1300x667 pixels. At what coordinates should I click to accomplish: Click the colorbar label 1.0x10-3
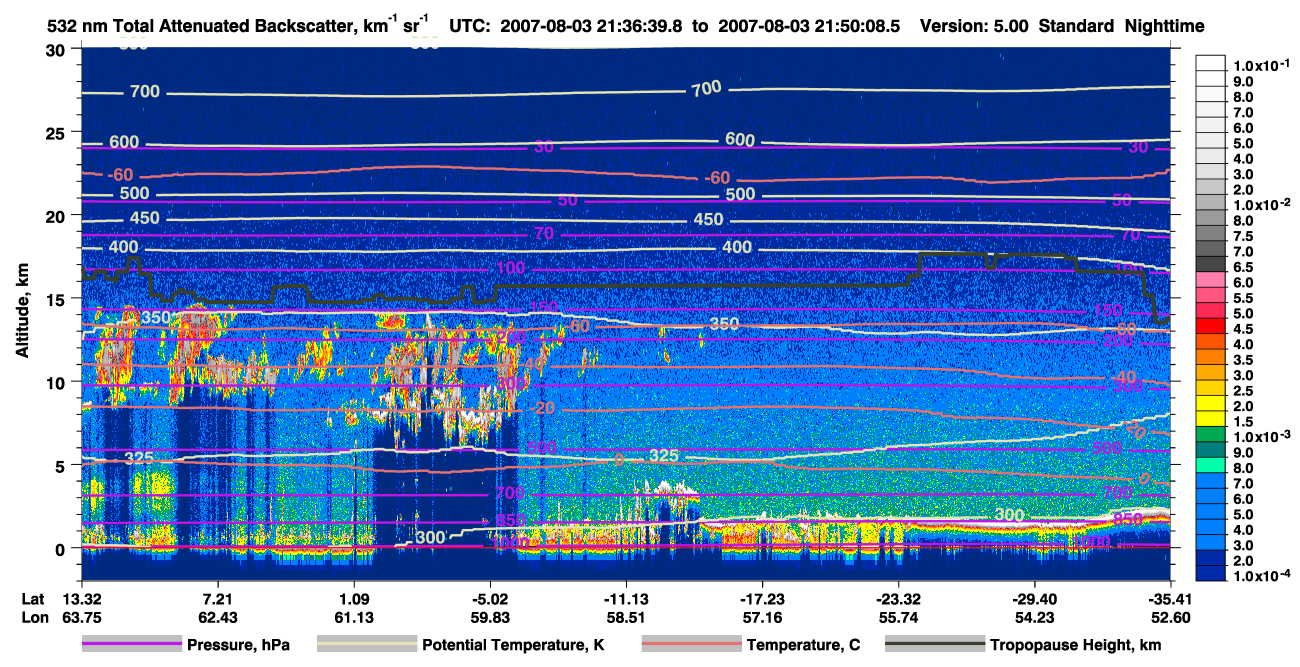tap(1262, 437)
